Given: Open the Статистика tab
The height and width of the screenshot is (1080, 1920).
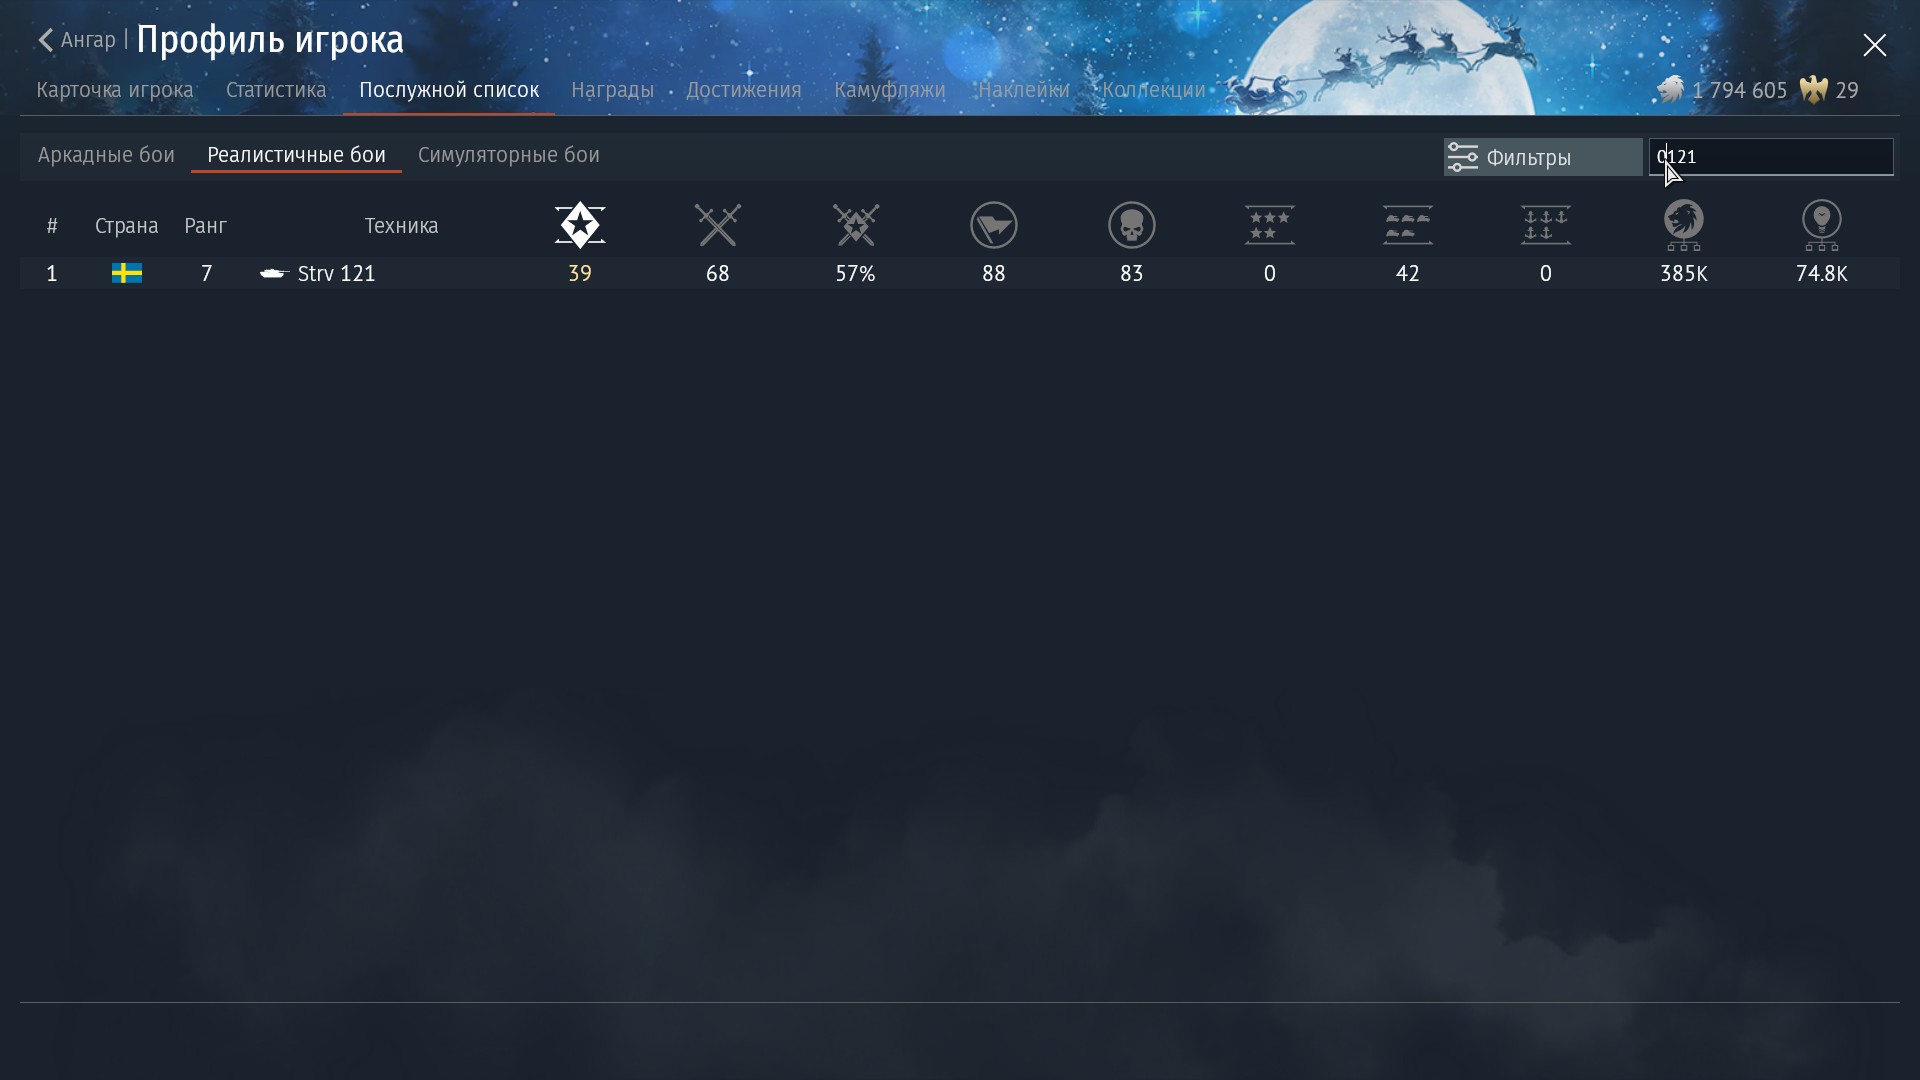Looking at the screenshot, I should tap(276, 90).
